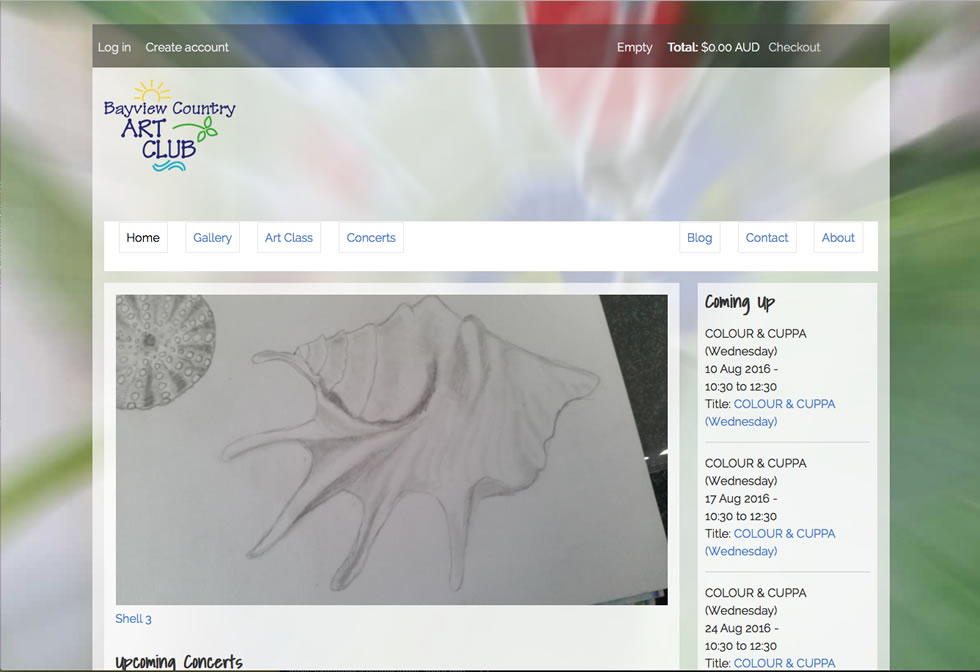Navigate to the About page
This screenshot has width=980, height=672.
pyautogui.click(x=838, y=238)
